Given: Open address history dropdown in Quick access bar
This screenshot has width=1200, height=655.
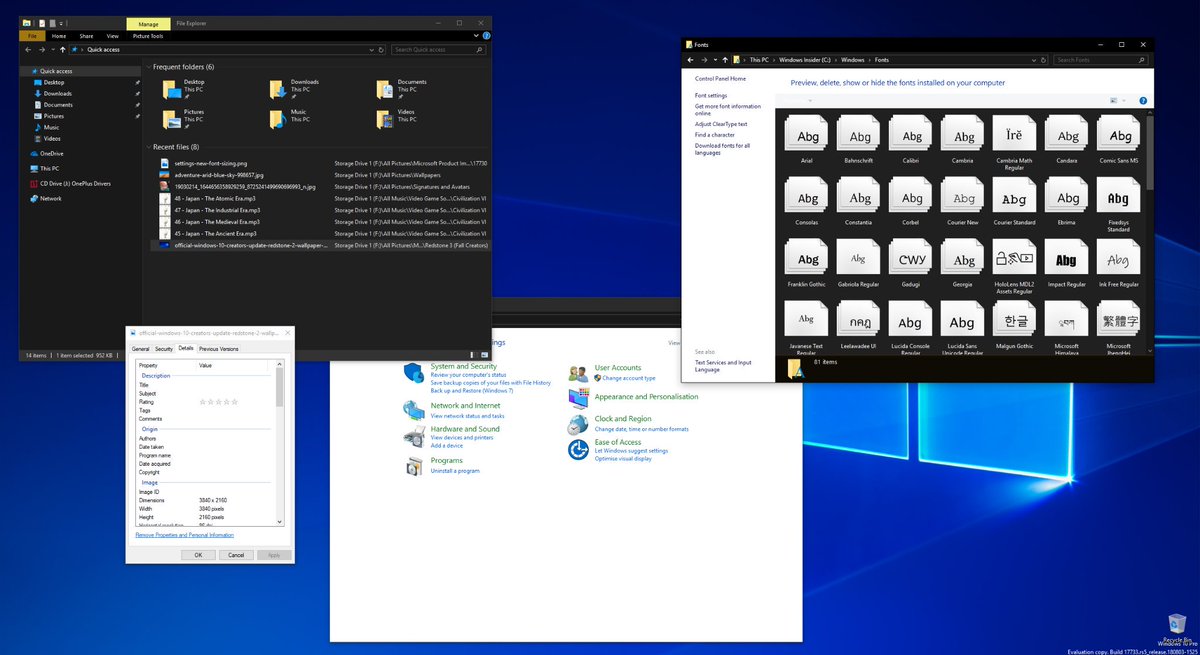Looking at the screenshot, I should [x=371, y=49].
